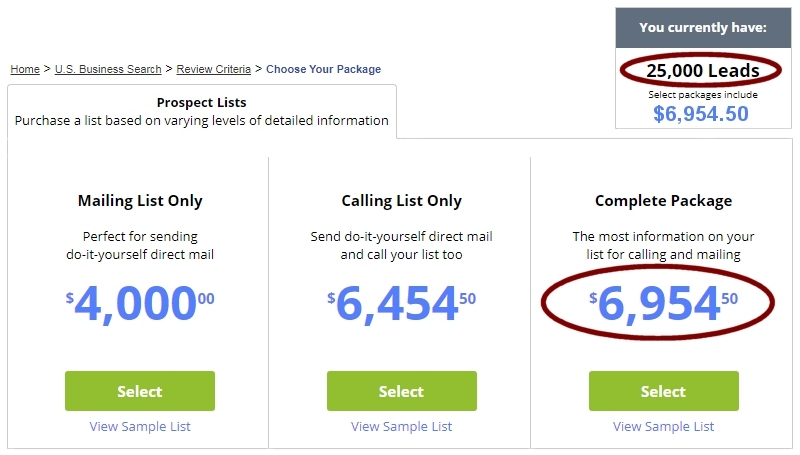Select the Complete Package option button

point(663,391)
